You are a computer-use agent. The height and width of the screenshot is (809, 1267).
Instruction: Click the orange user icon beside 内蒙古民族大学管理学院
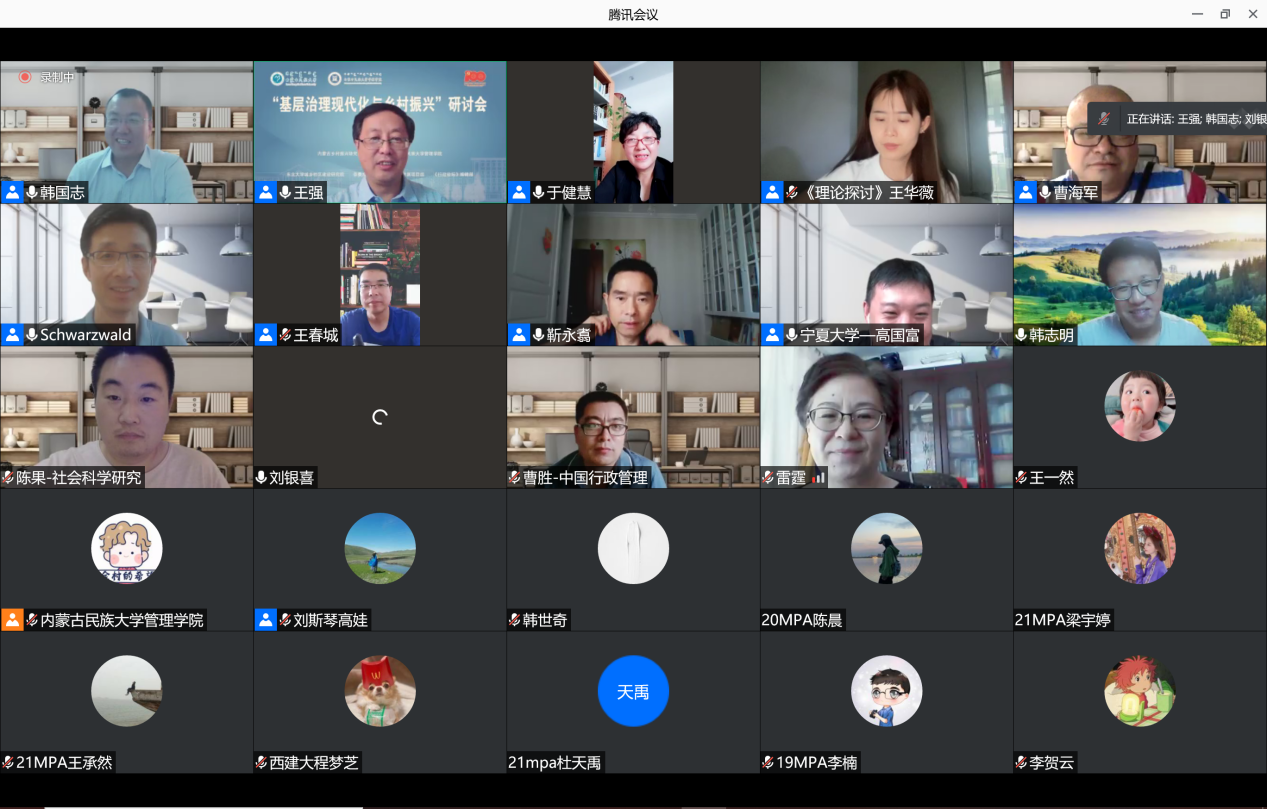point(12,620)
